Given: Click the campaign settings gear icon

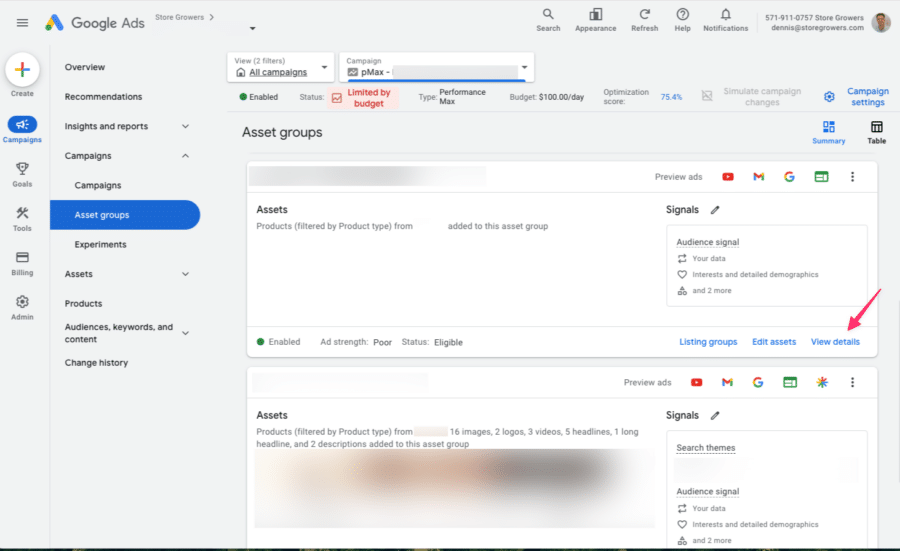Looking at the screenshot, I should point(829,97).
